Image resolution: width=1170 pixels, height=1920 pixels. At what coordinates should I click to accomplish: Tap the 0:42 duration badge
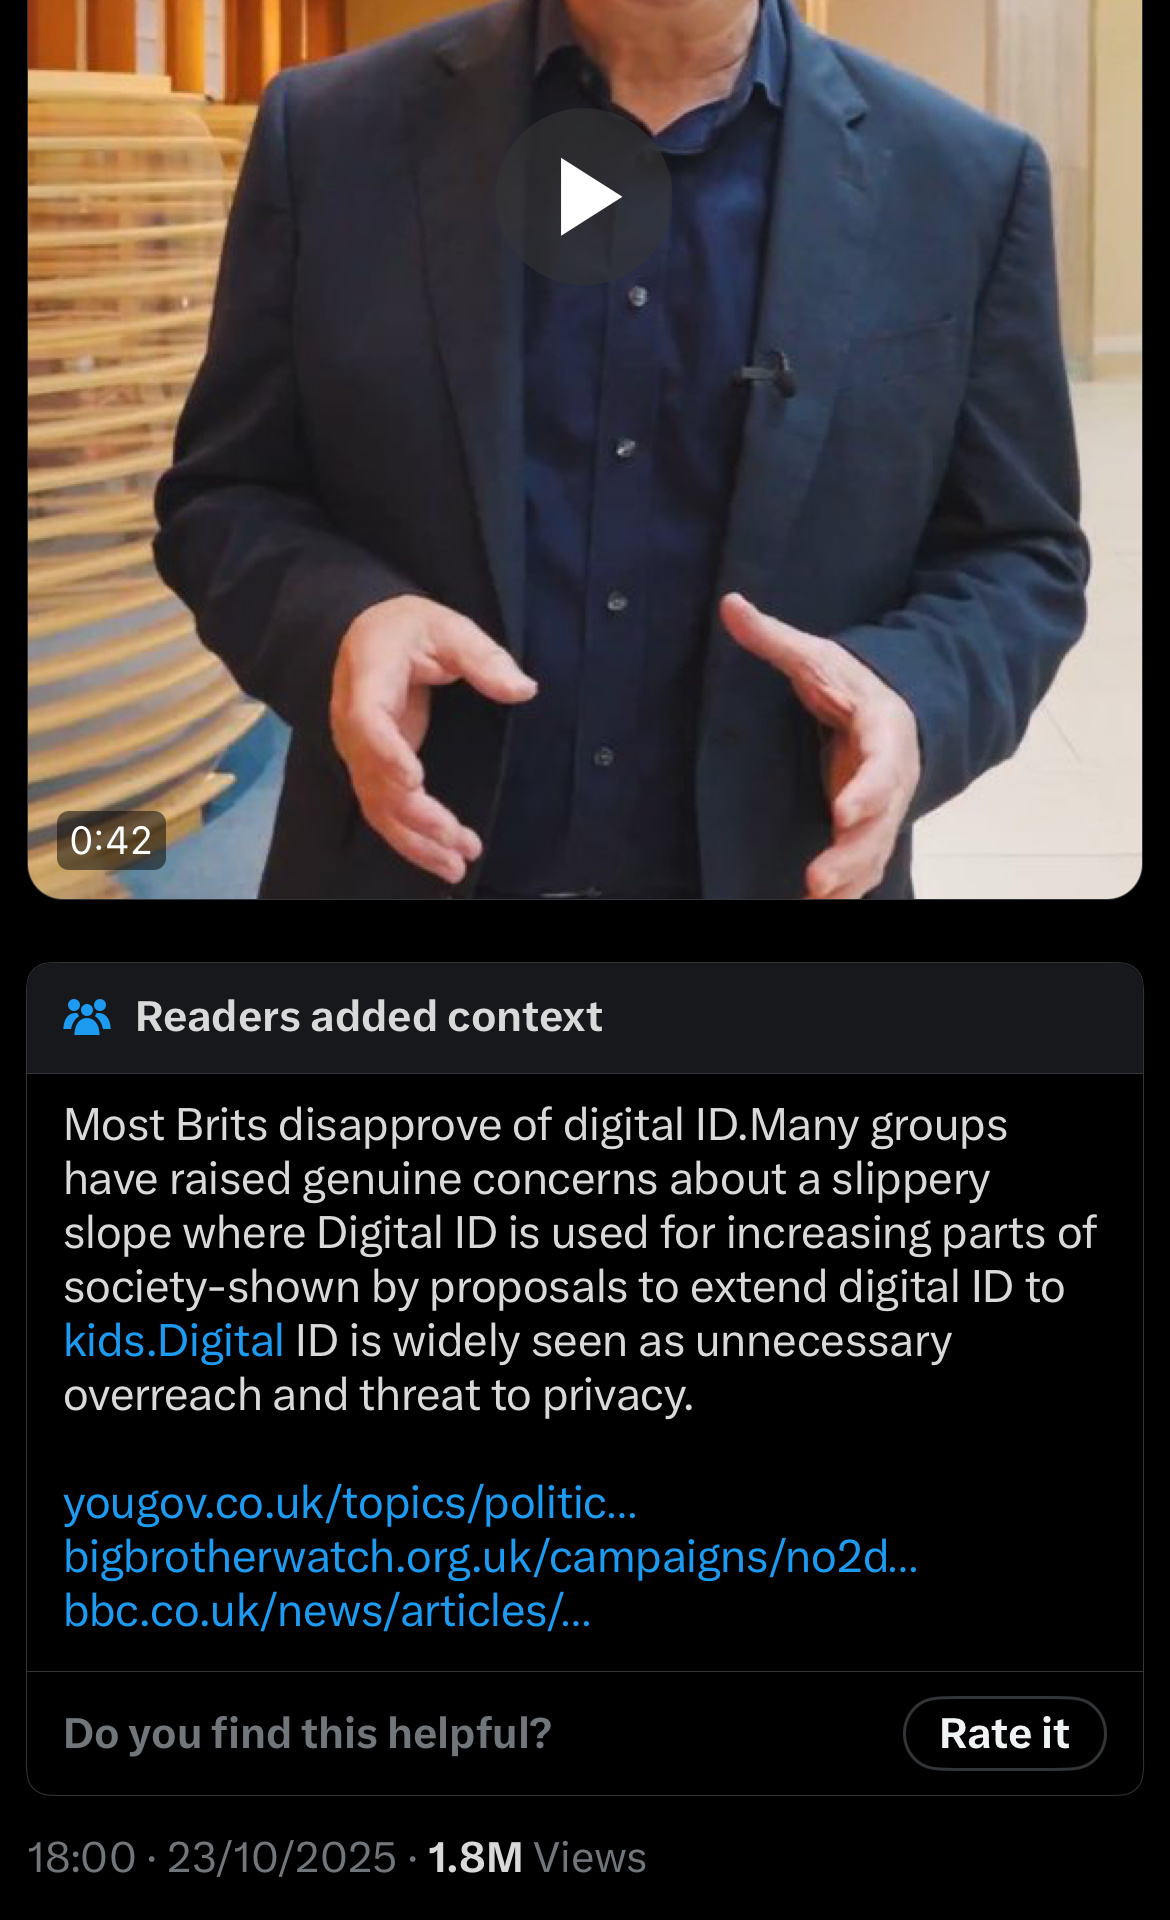tap(111, 840)
